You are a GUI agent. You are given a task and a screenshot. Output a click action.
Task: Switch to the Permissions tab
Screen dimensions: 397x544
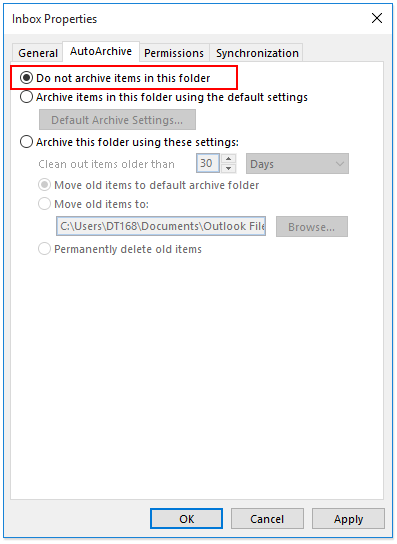pyautogui.click(x=174, y=53)
